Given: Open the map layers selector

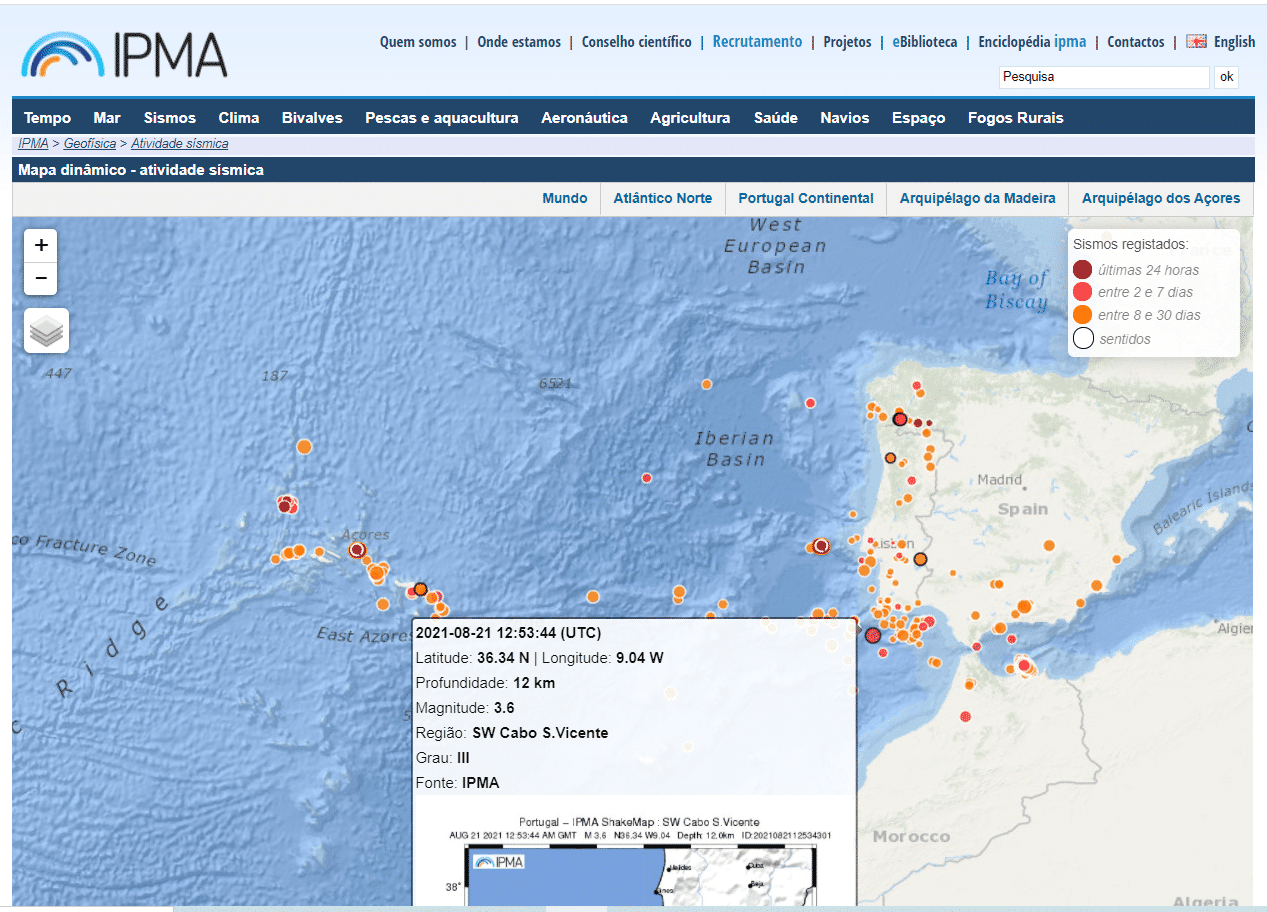Looking at the screenshot, I should (x=46, y=331).
